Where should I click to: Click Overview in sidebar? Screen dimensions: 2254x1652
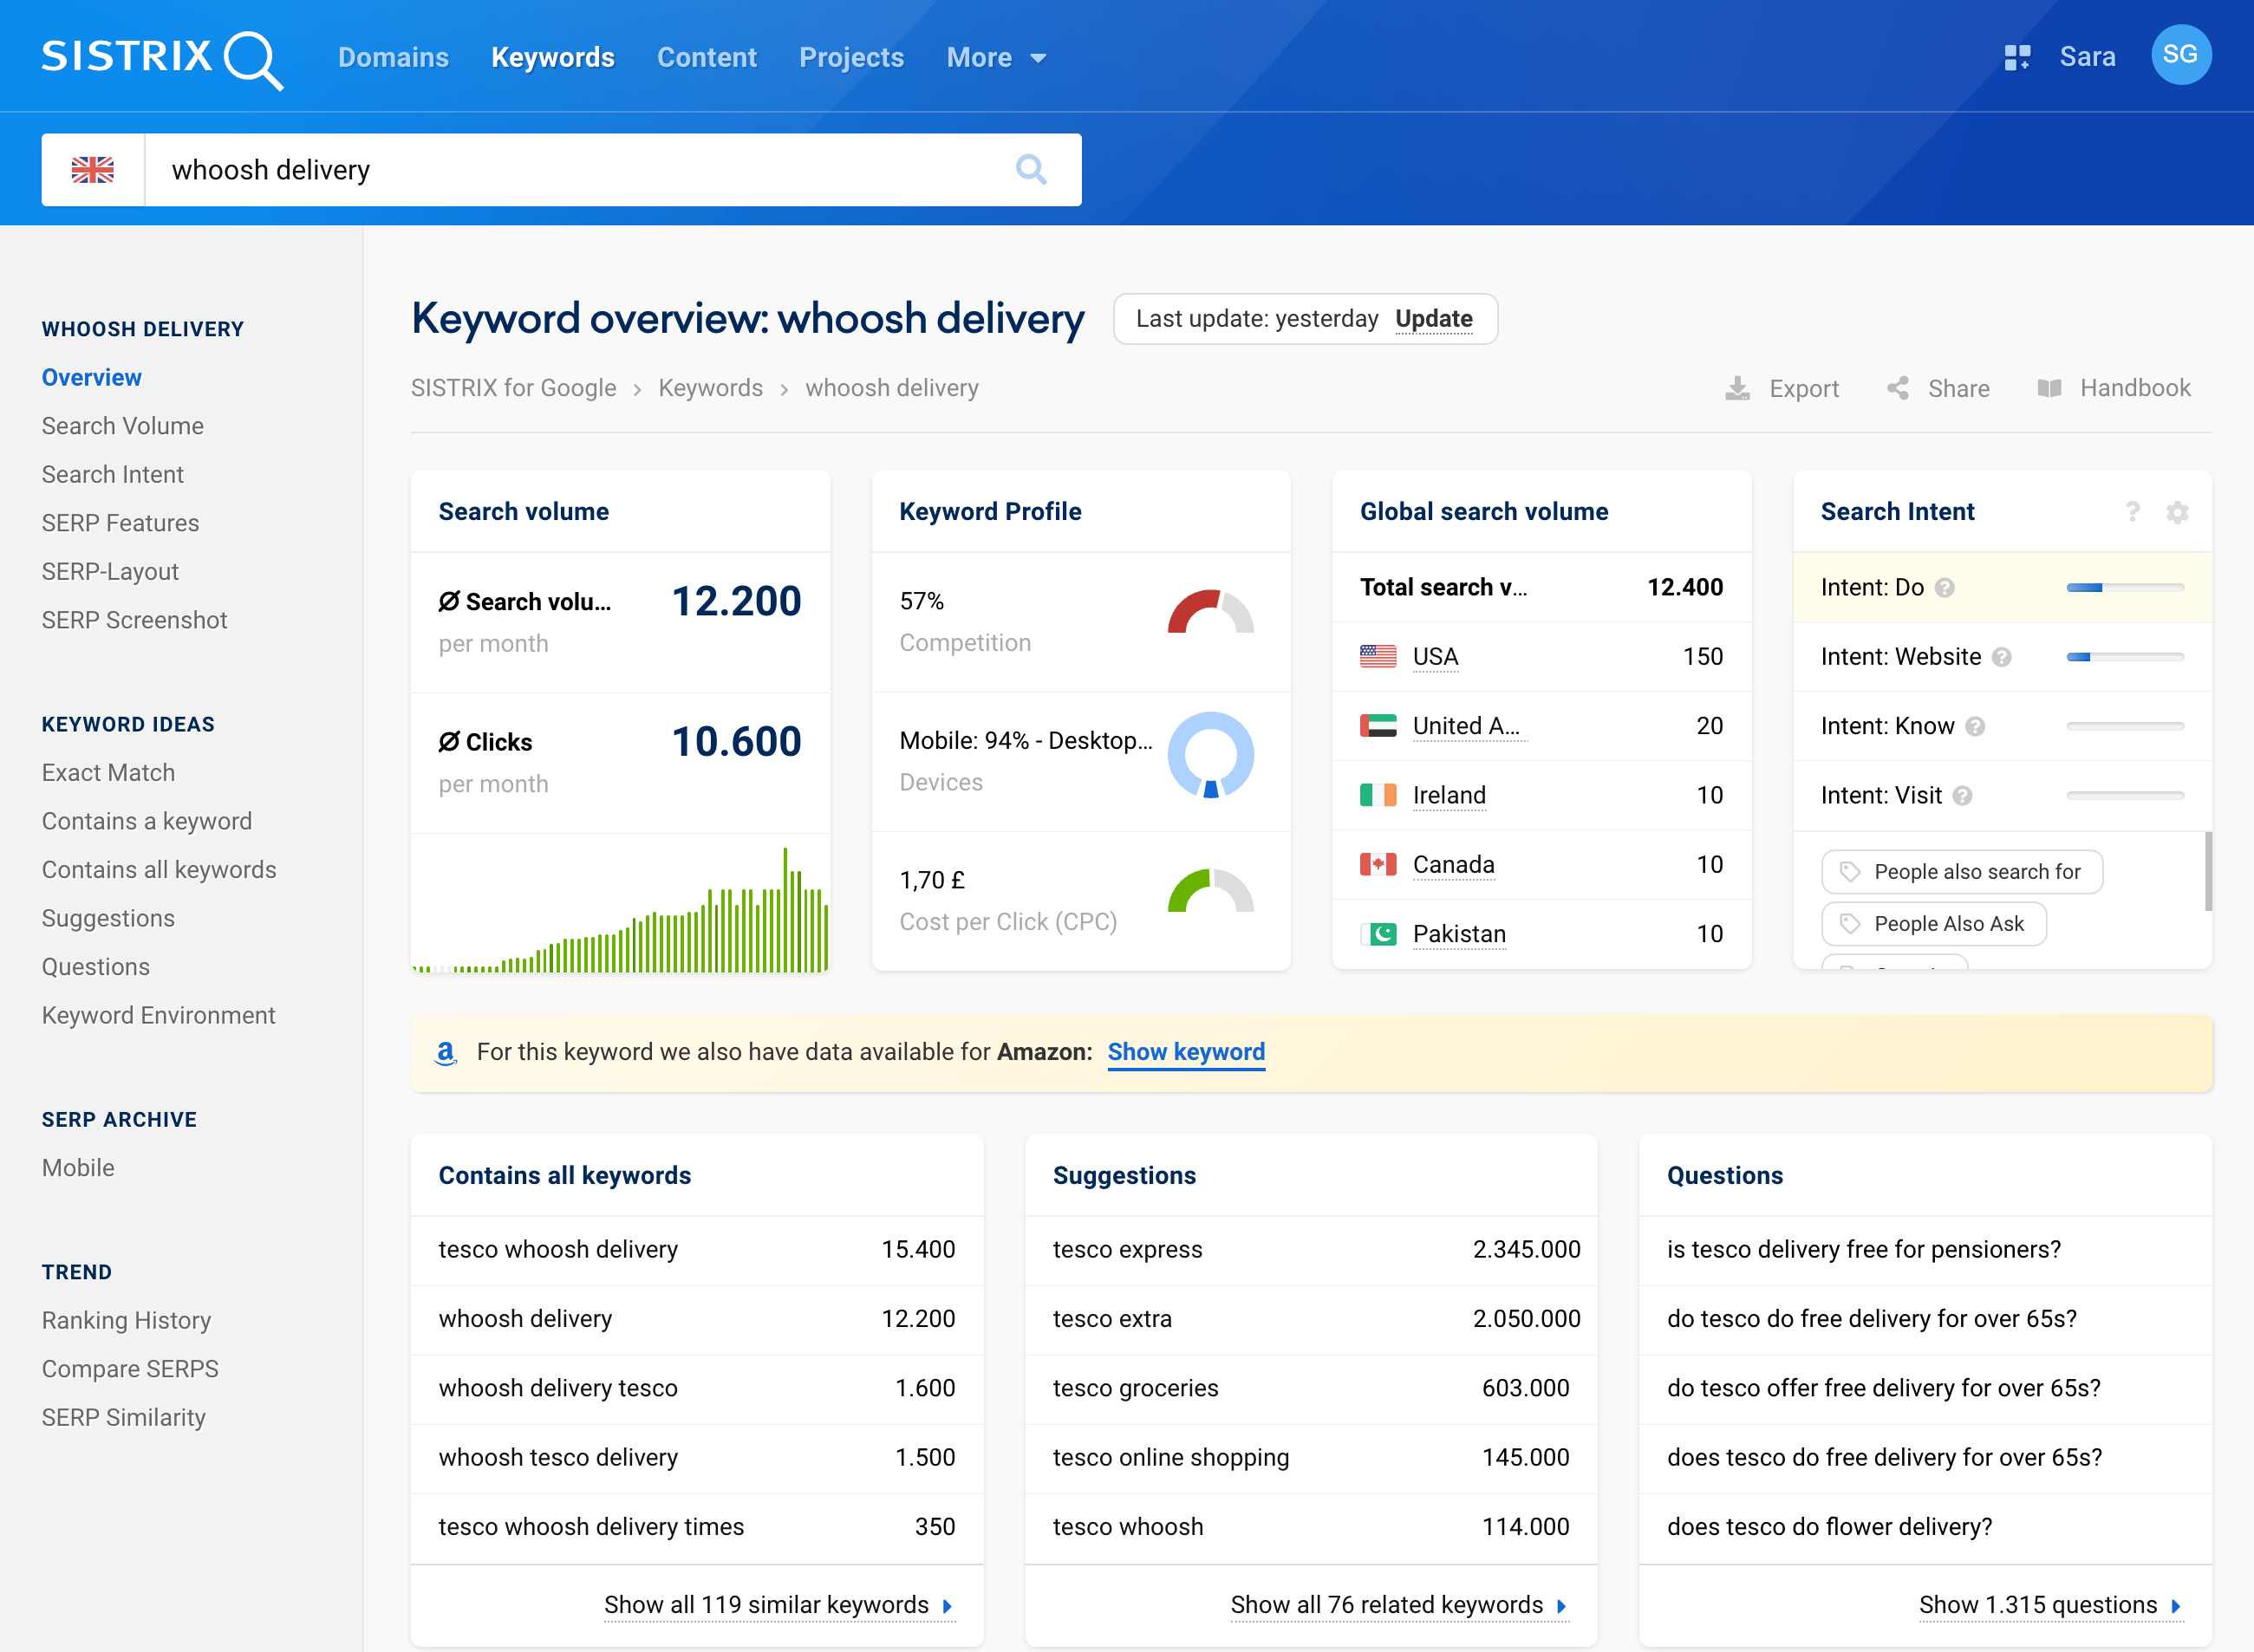(92, 378)
